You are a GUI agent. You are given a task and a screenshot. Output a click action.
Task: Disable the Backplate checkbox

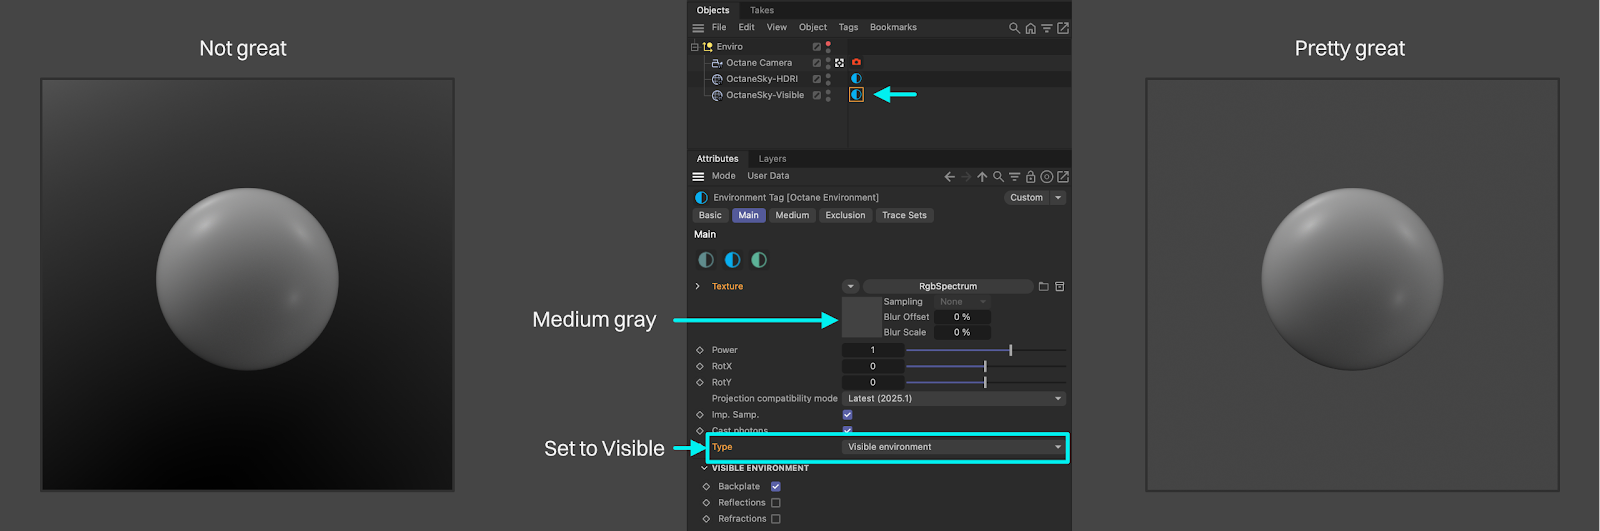pos(775,487)
